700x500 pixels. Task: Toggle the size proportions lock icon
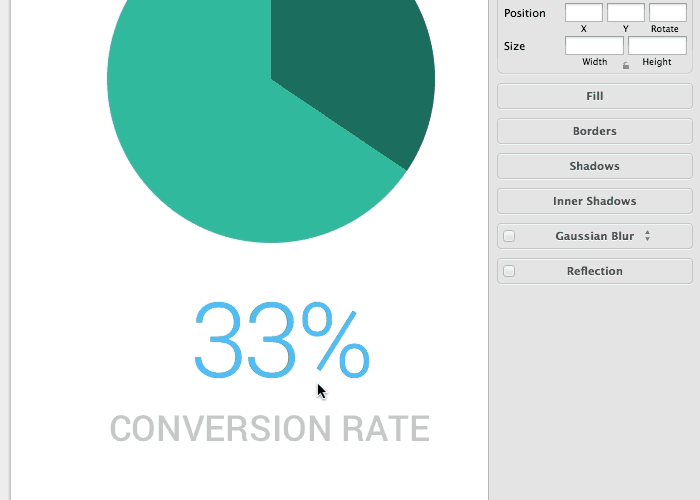coord(626,66)
